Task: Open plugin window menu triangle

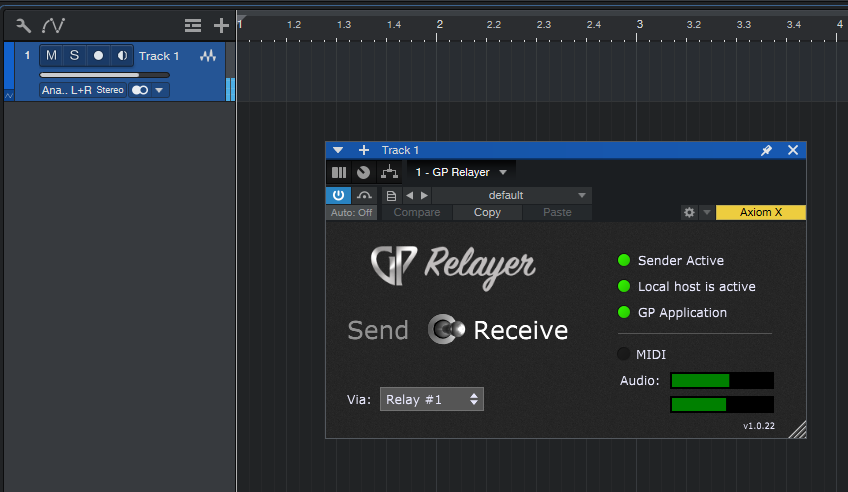Action: (338, 150)
